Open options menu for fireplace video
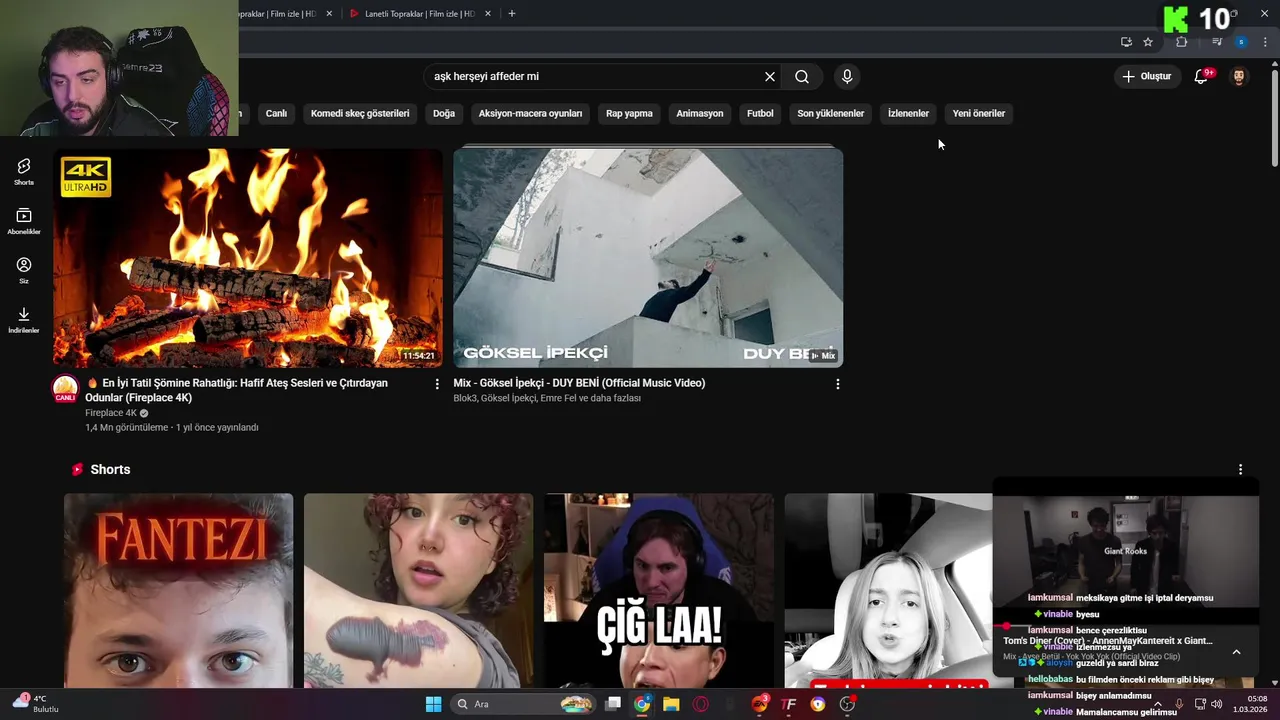 click(x=437, y=384)
